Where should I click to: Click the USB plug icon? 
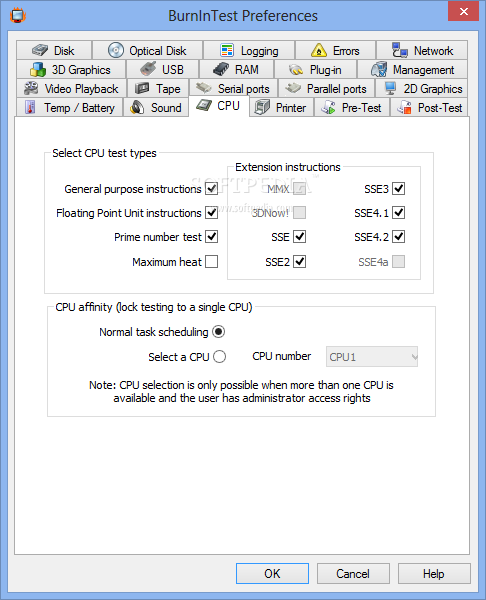[148, 69]
